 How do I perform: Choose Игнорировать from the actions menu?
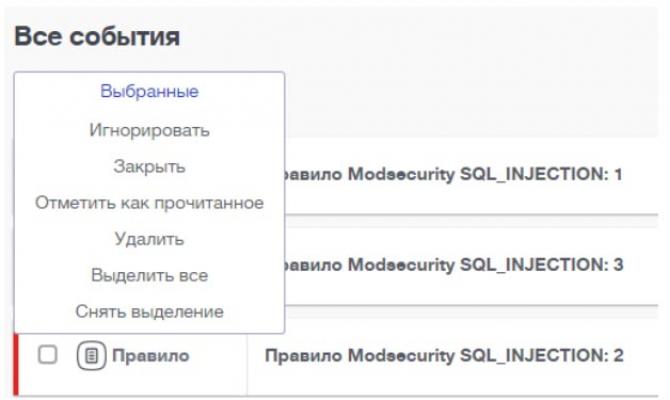(149, 130)
